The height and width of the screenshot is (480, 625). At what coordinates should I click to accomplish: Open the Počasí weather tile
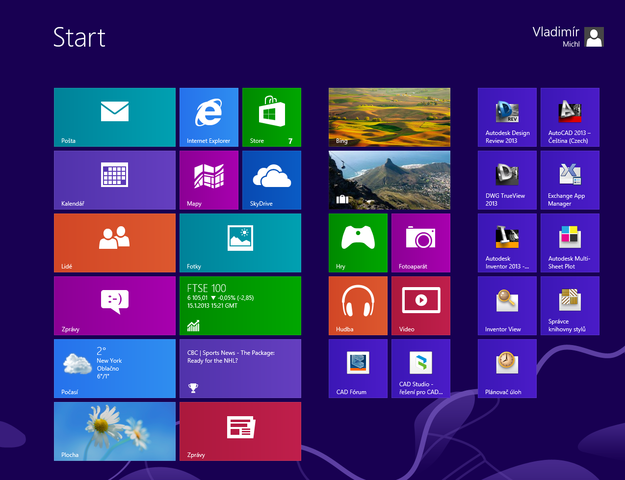pyautogui.click(x=115, y=368)
